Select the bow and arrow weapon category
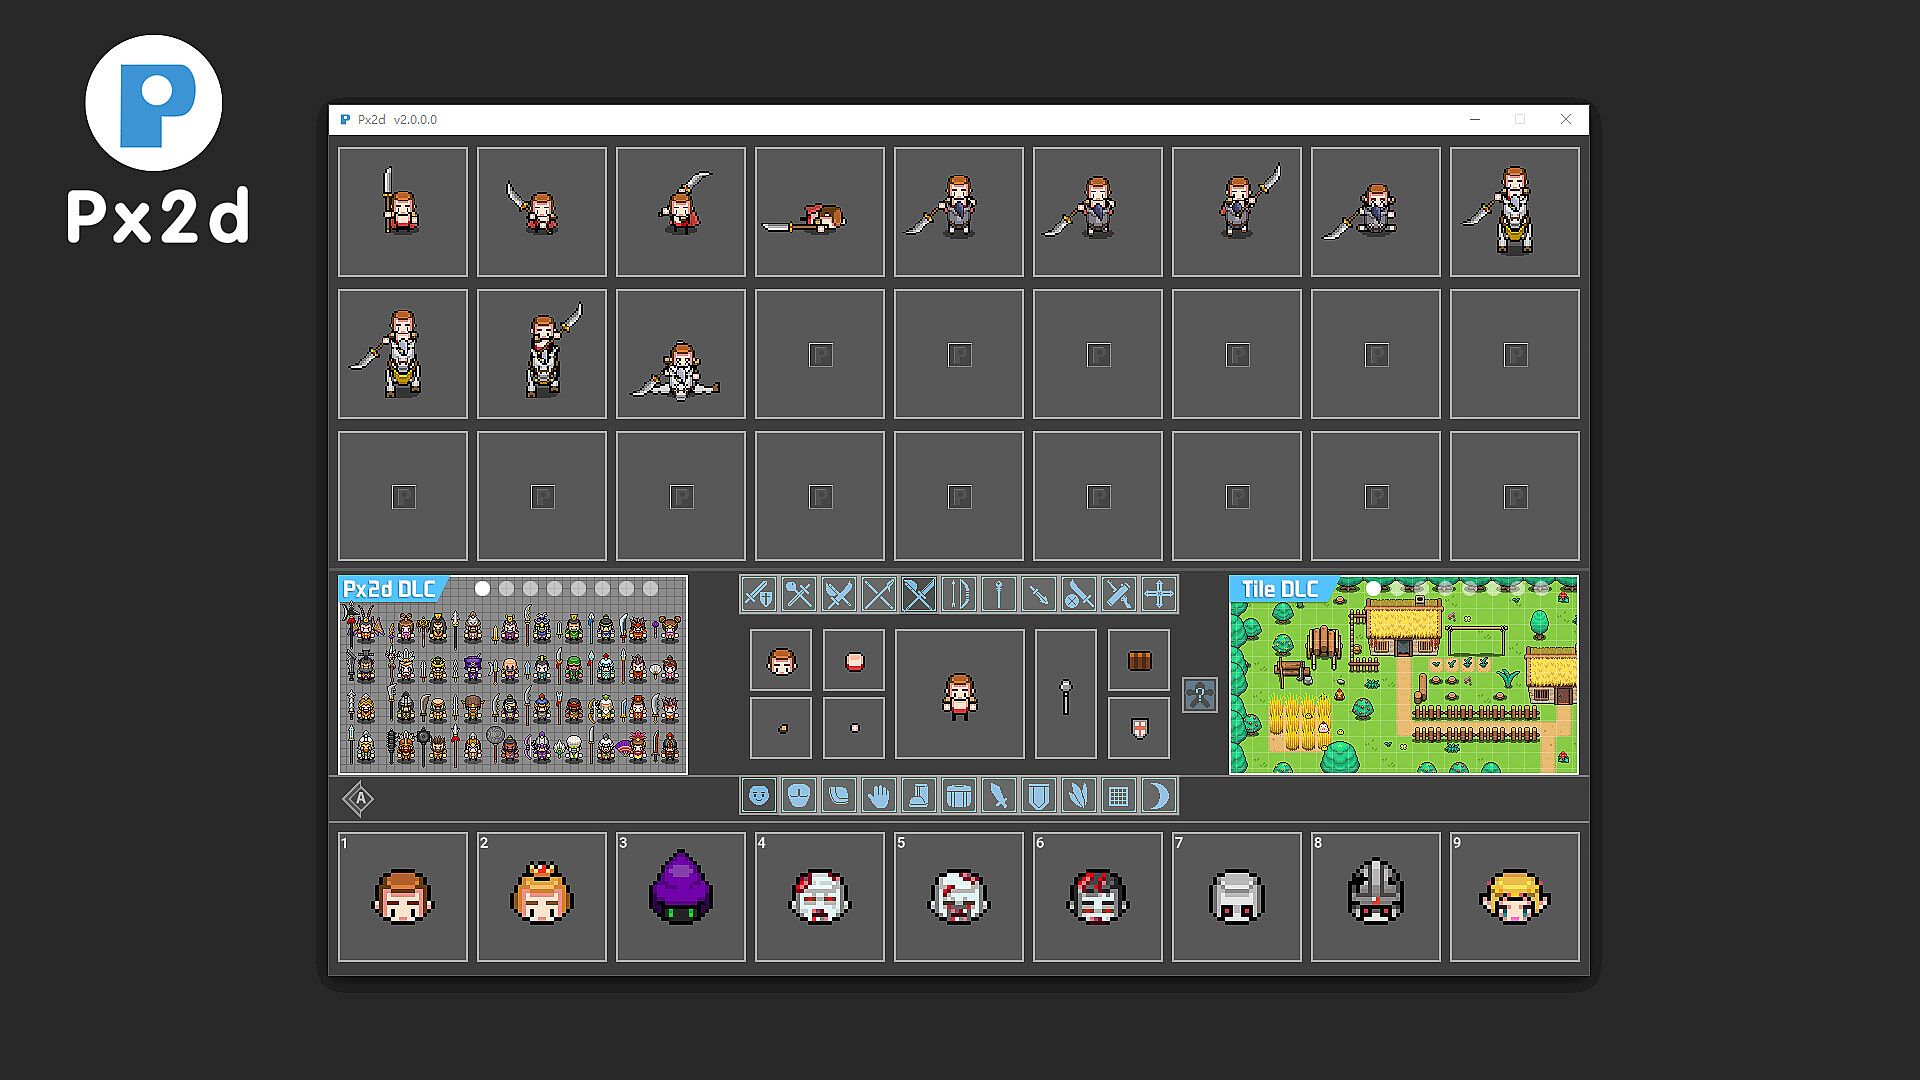 [958, 595]
